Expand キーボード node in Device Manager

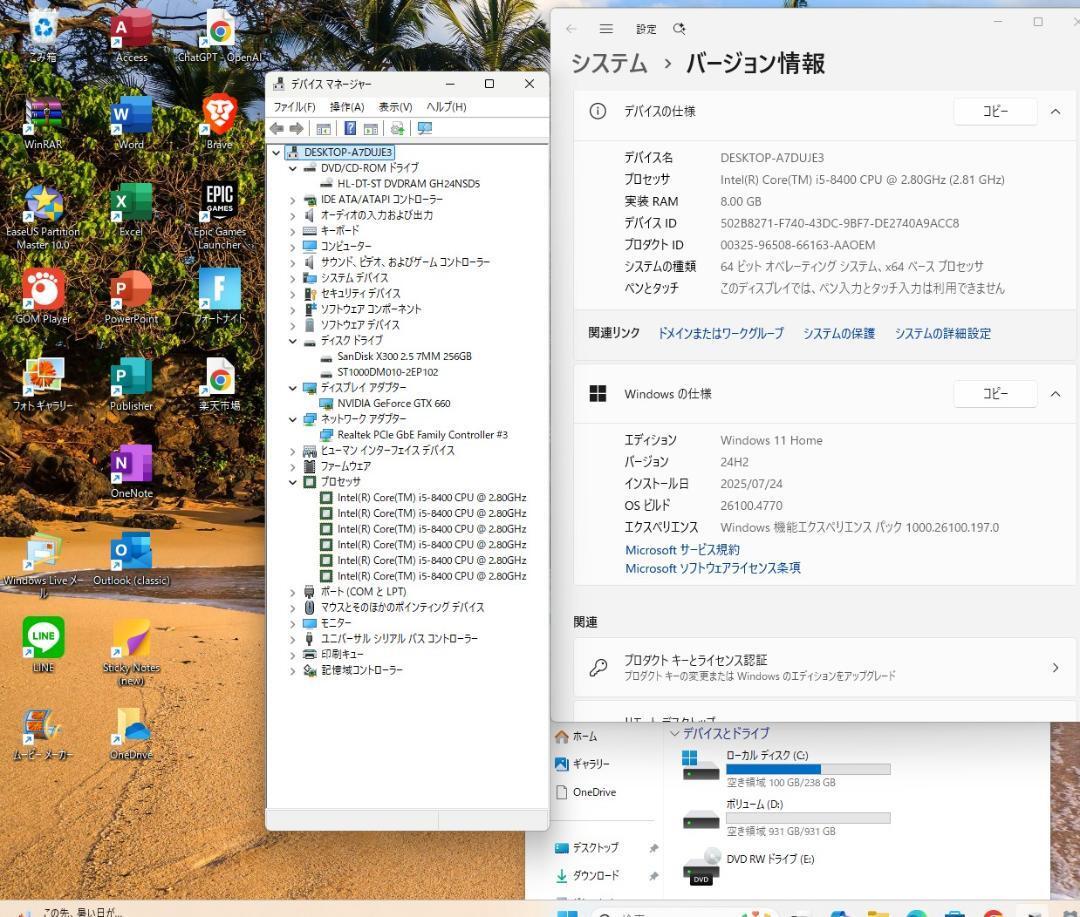[x=292, y=231]
